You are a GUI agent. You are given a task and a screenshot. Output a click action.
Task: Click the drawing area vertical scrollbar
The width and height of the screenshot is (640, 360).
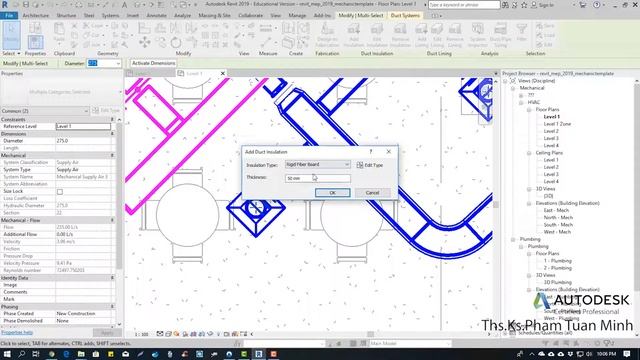point(496,204)
